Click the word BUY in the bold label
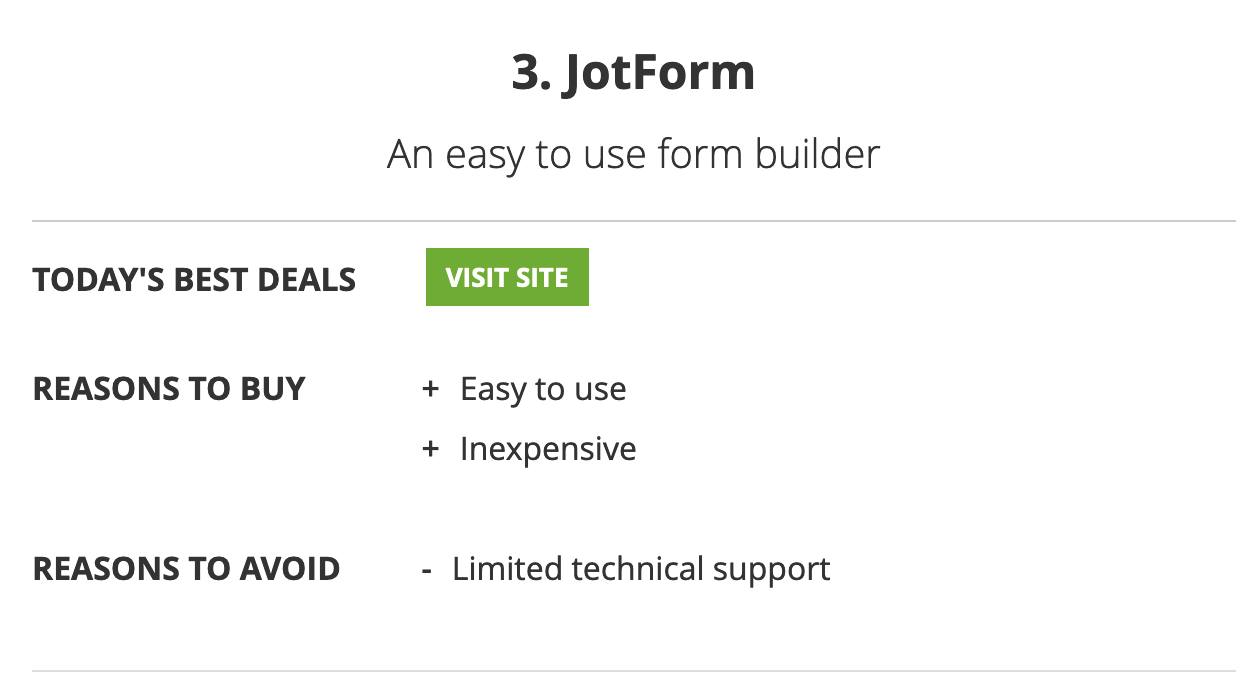 [x=272, y=389]
